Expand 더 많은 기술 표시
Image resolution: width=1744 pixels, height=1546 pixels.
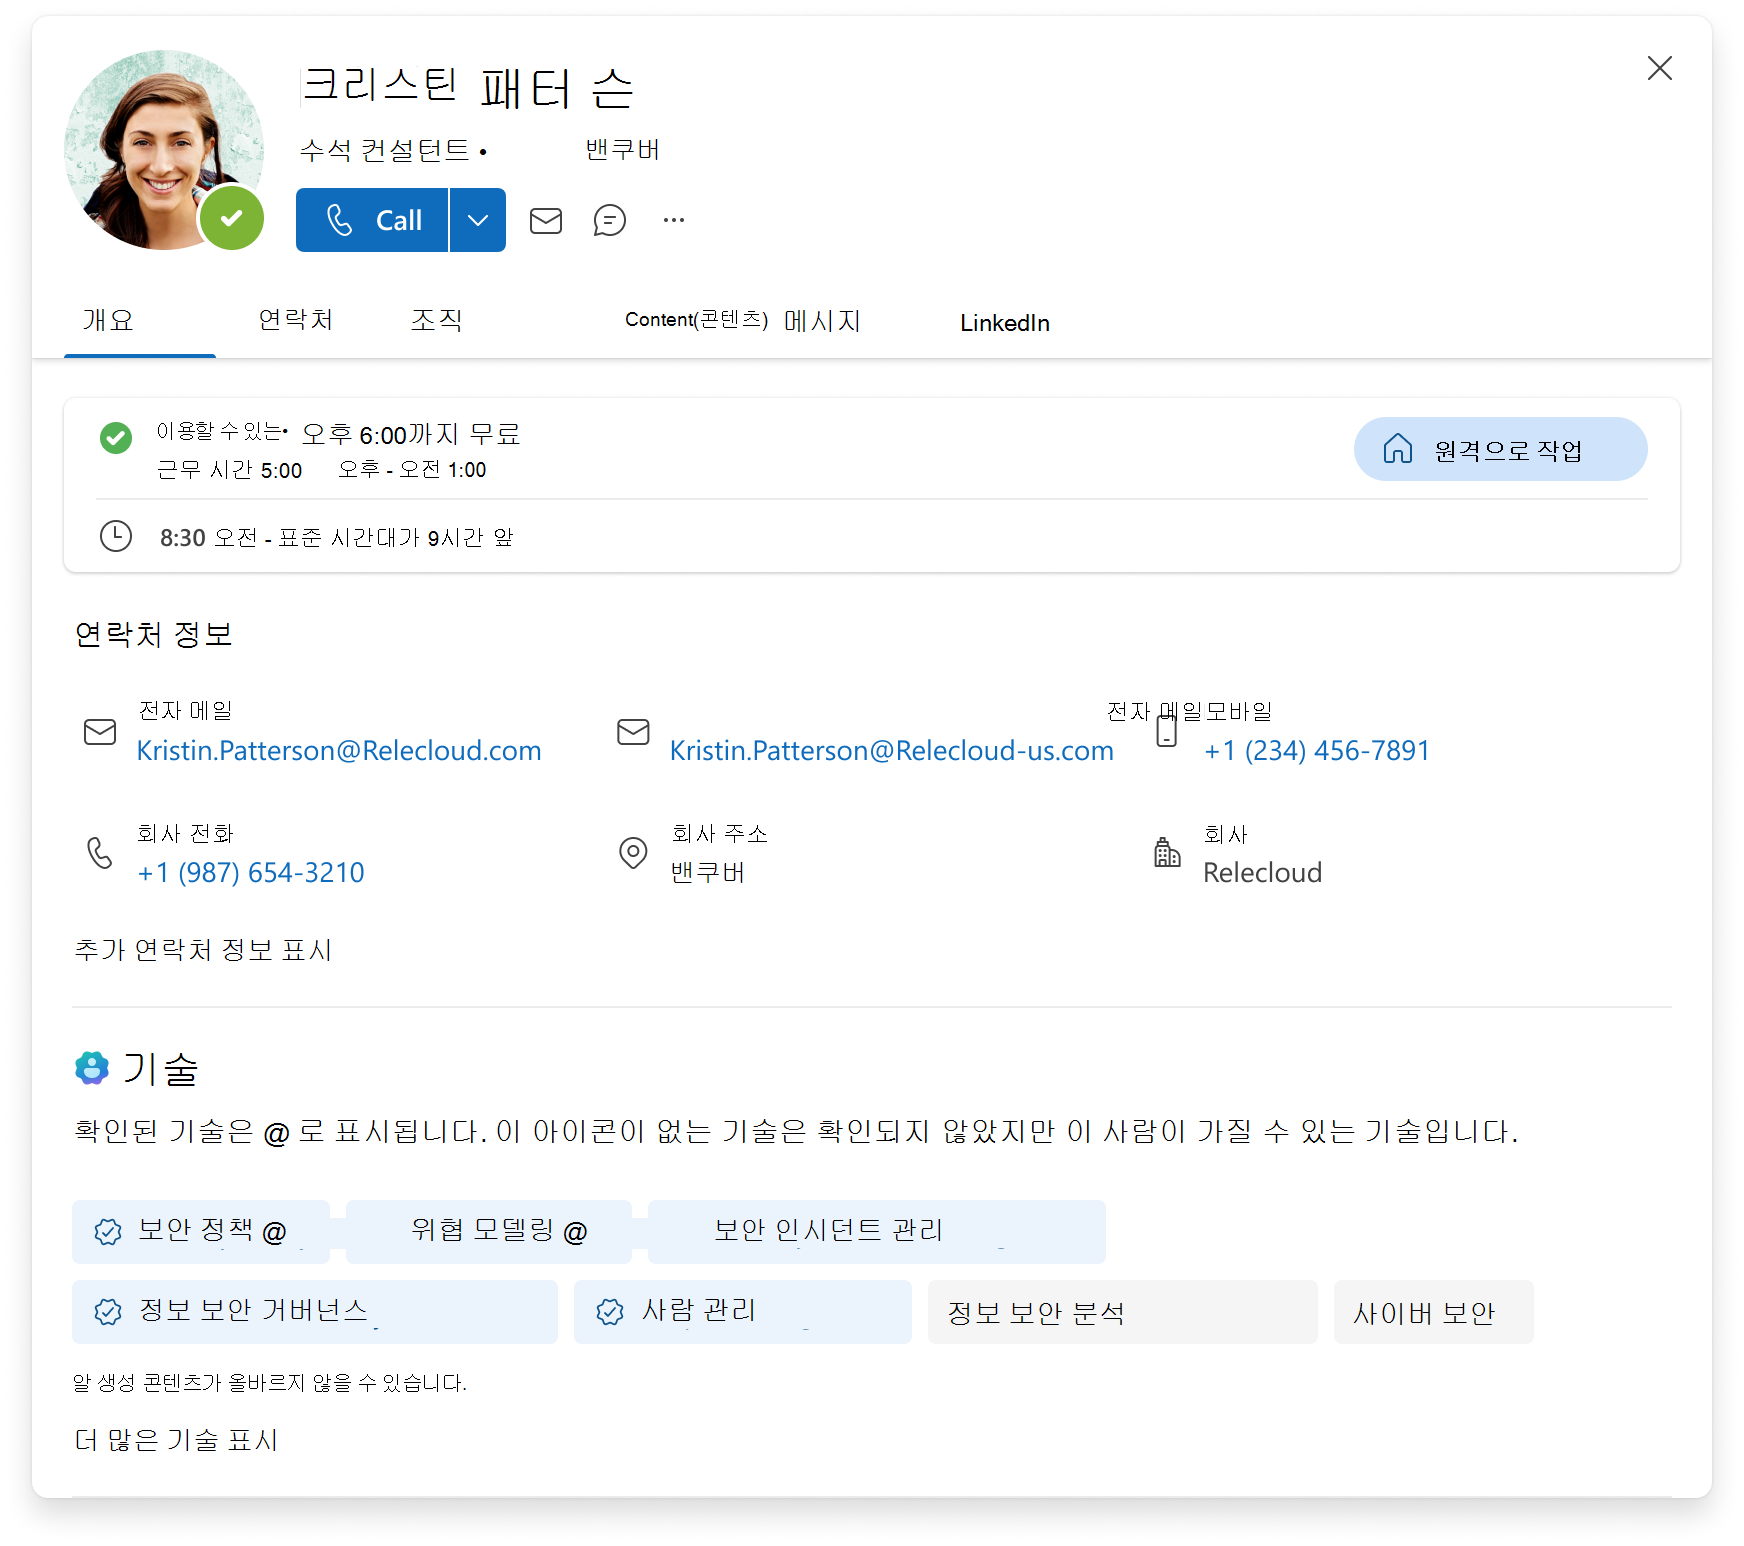(176, 1440)
